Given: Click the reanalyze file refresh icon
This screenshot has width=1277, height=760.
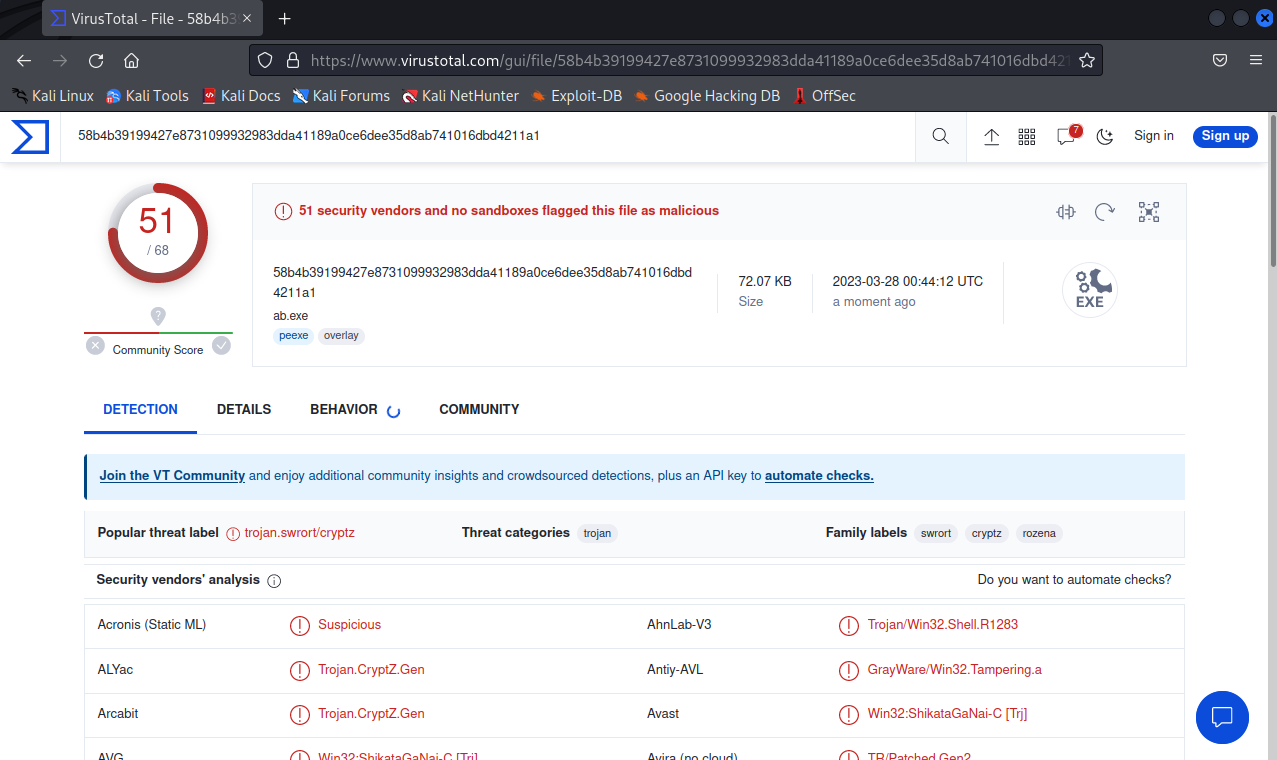Looking at the screenshot, I should click(x=1105, y=212).
